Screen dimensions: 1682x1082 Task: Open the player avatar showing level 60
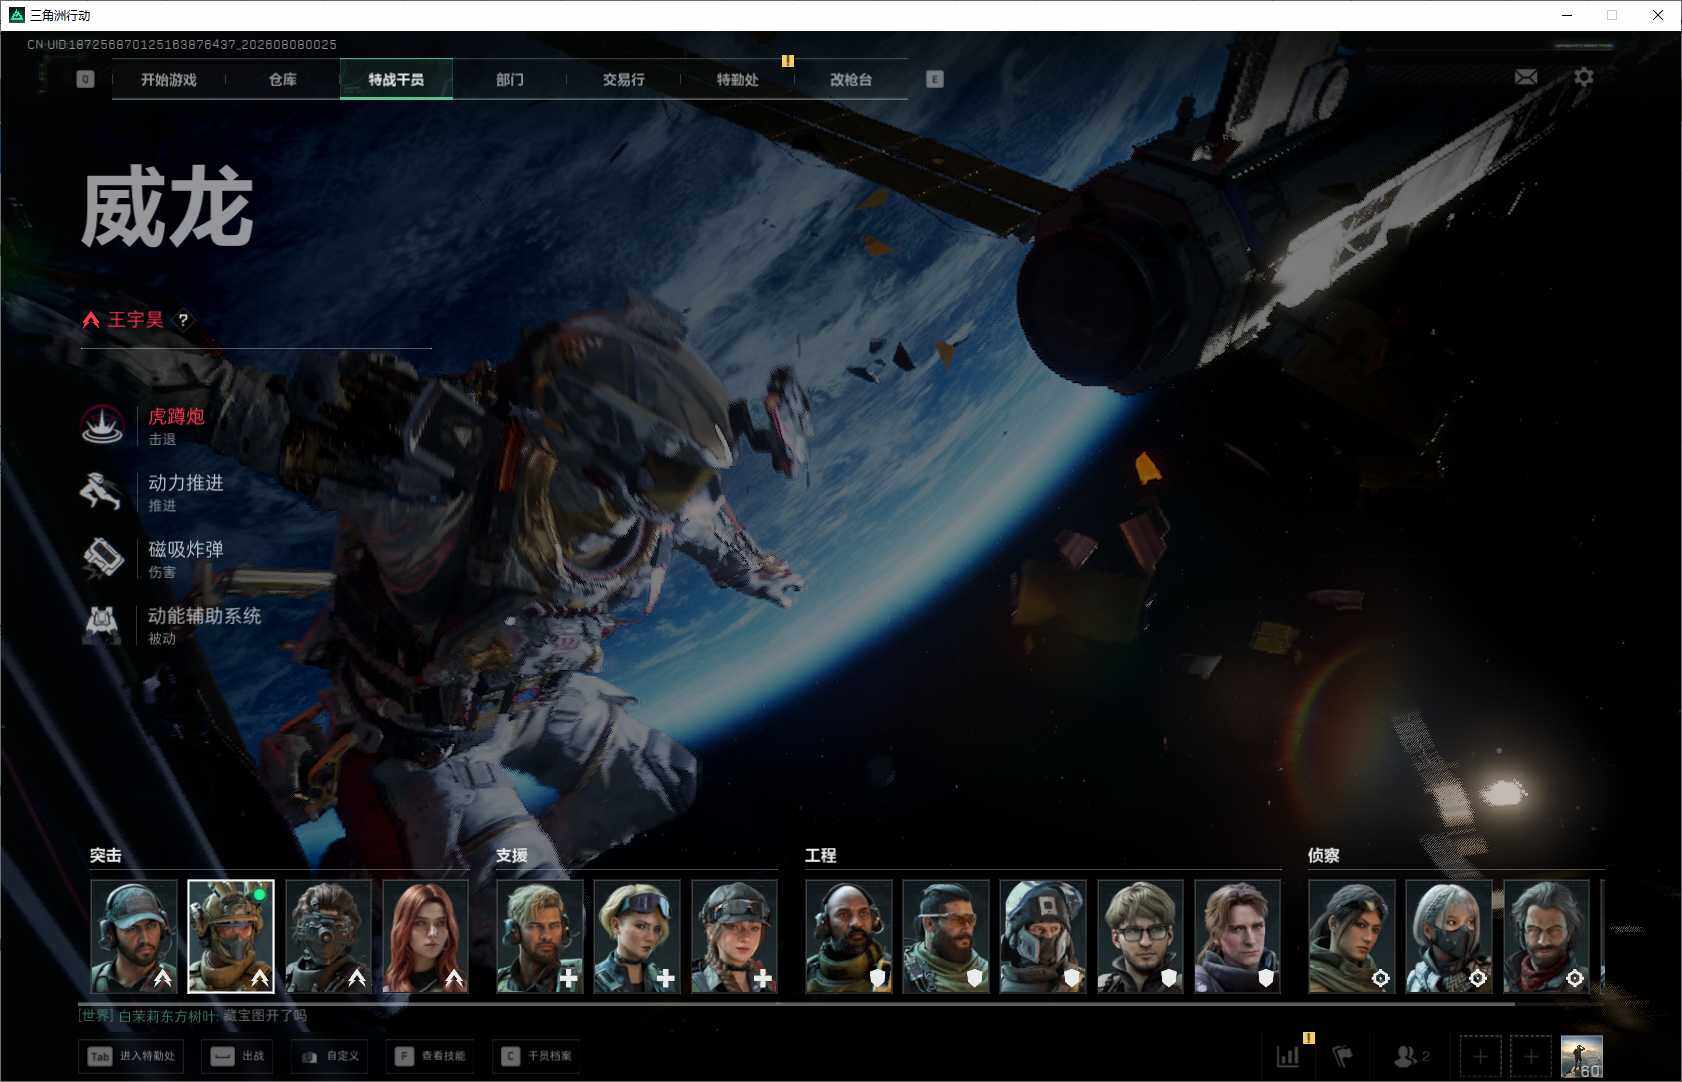[1582, 1056]
